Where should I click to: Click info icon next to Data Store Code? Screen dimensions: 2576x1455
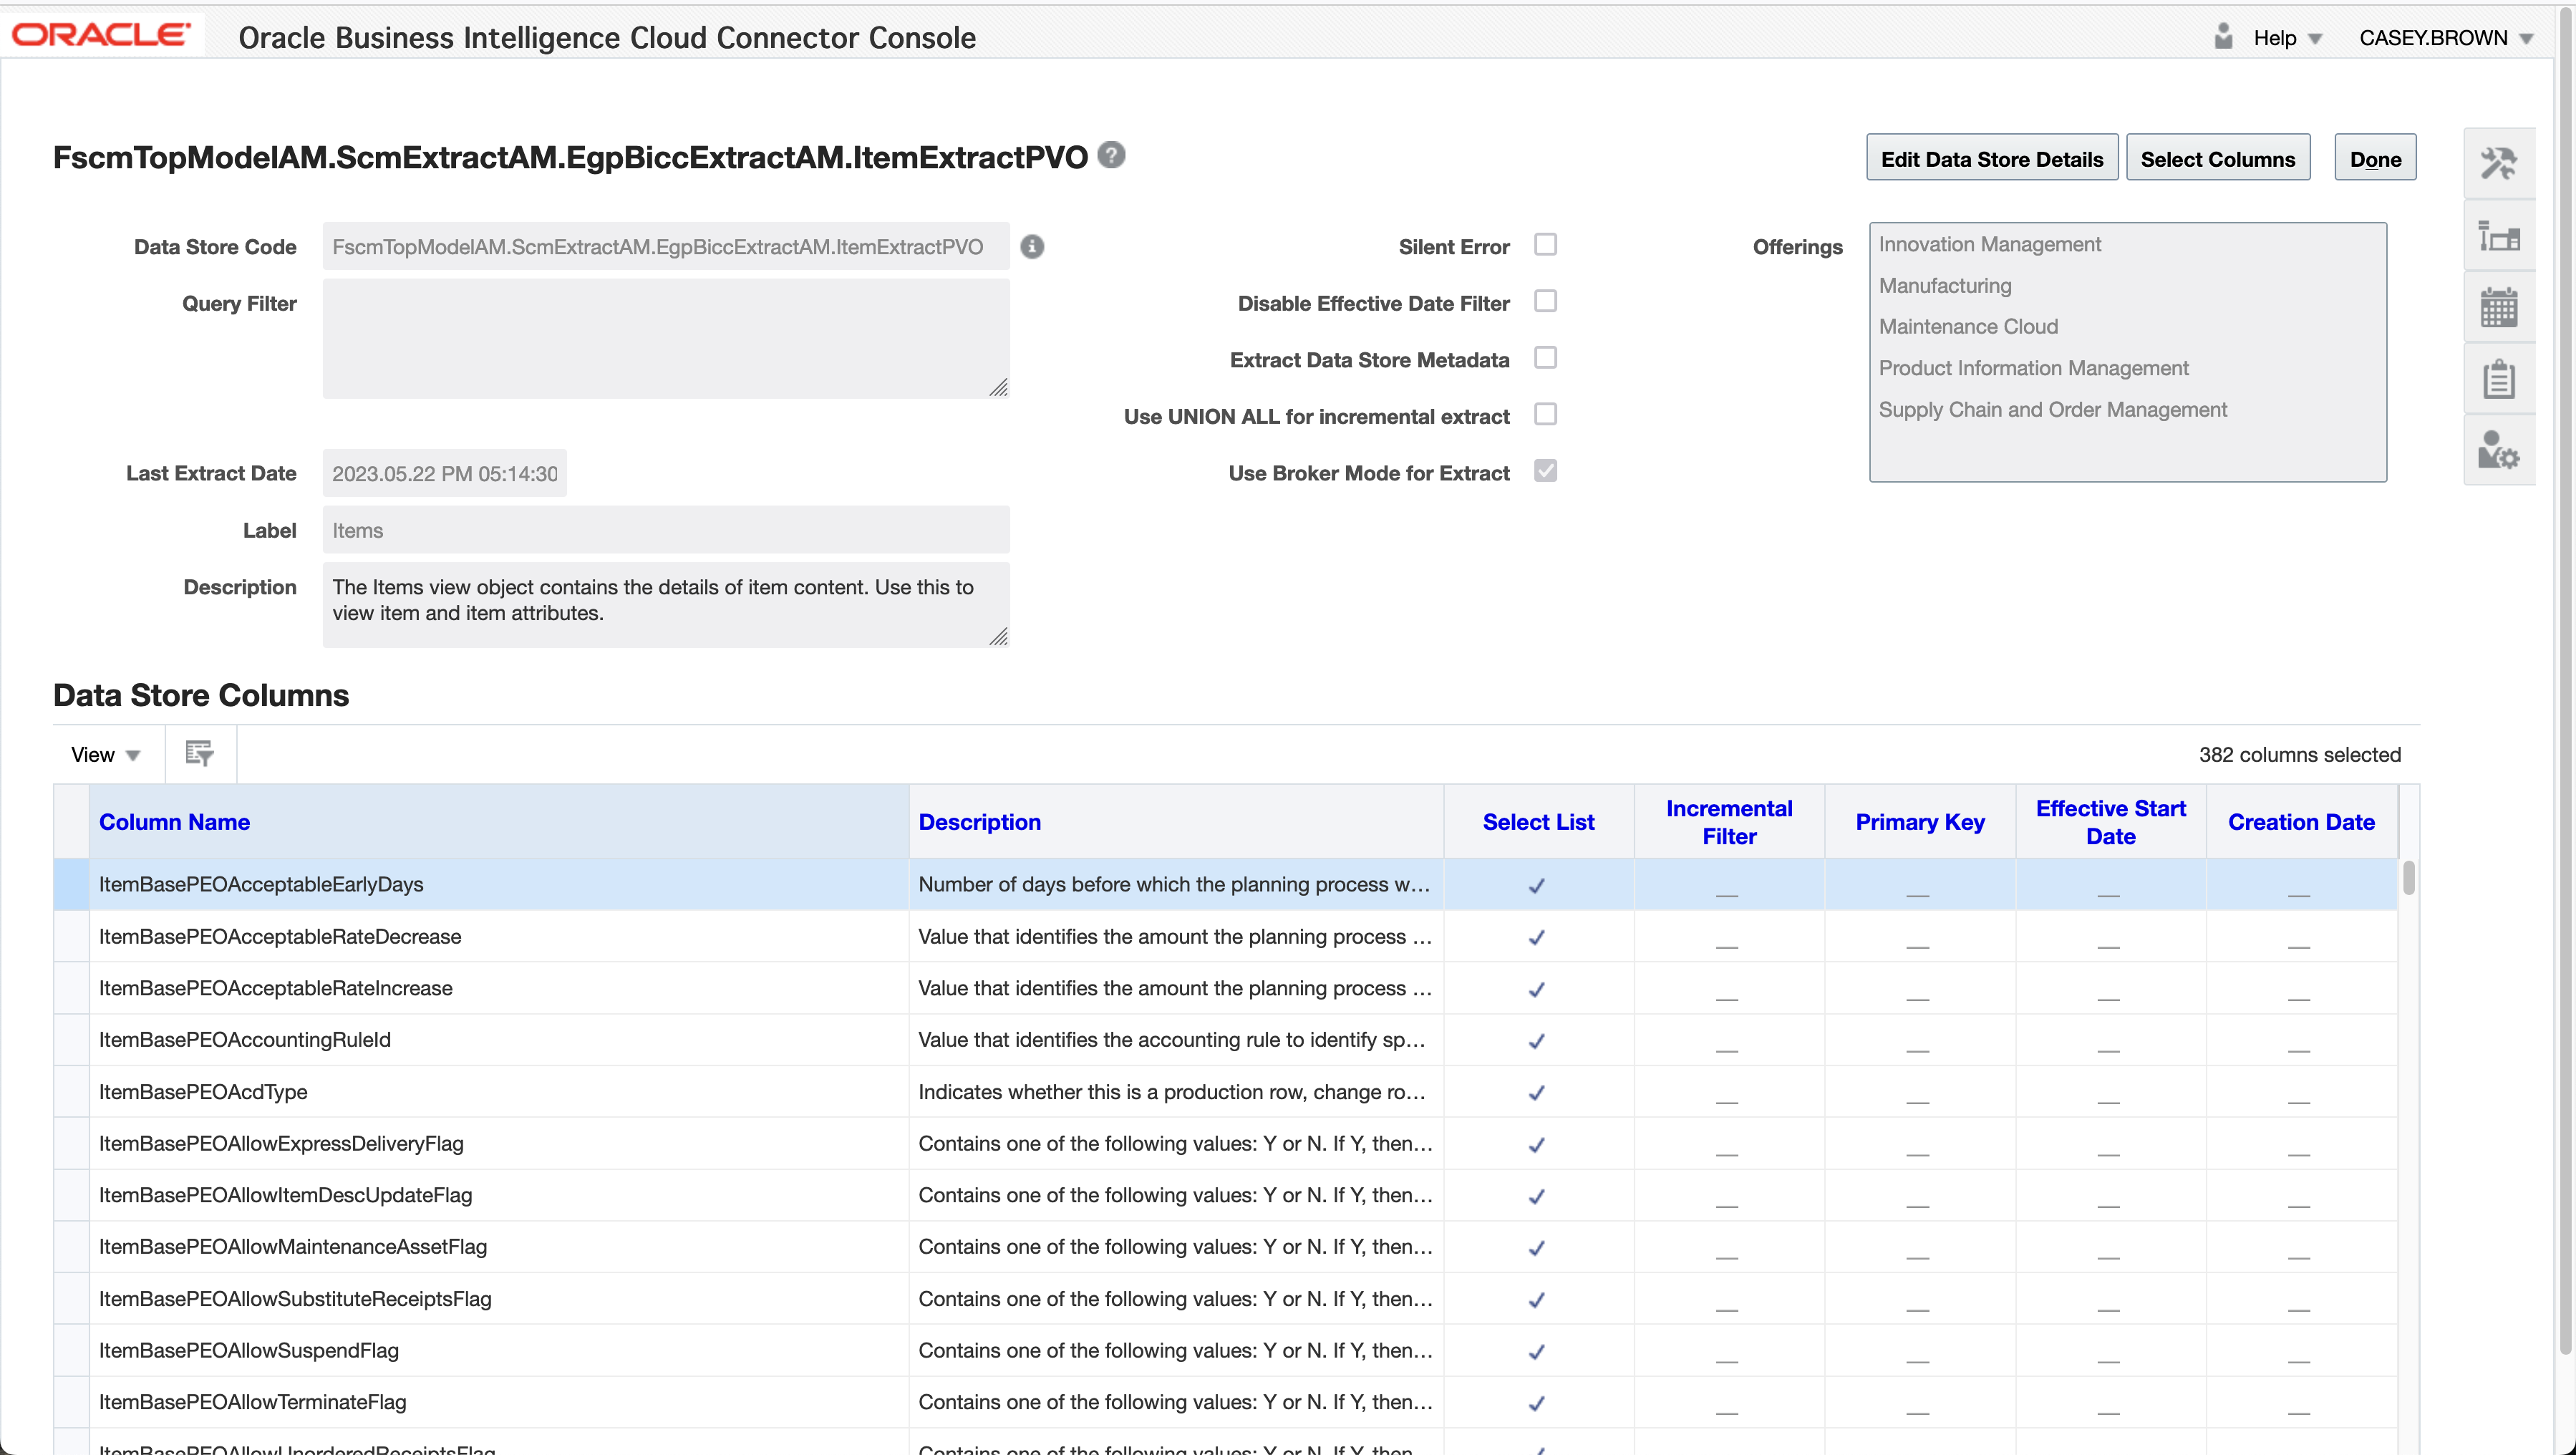(1032, 246)
